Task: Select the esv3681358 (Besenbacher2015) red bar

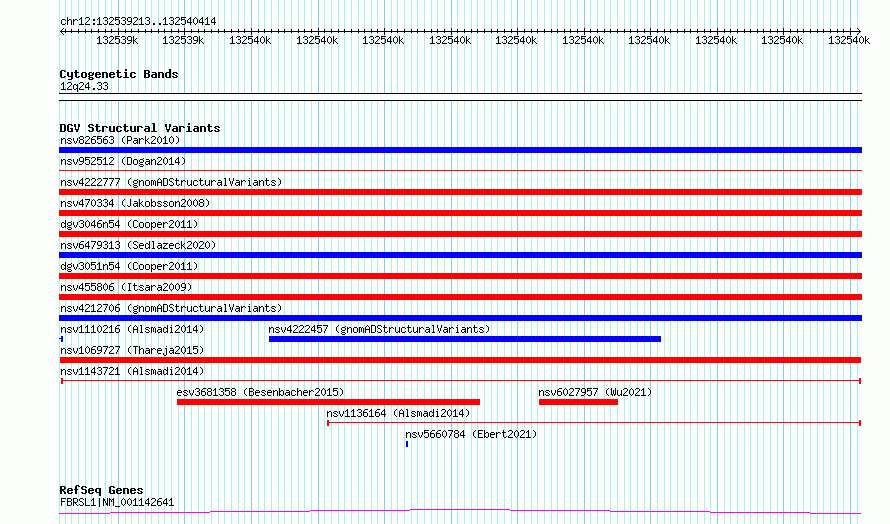Action: (328, 402)
